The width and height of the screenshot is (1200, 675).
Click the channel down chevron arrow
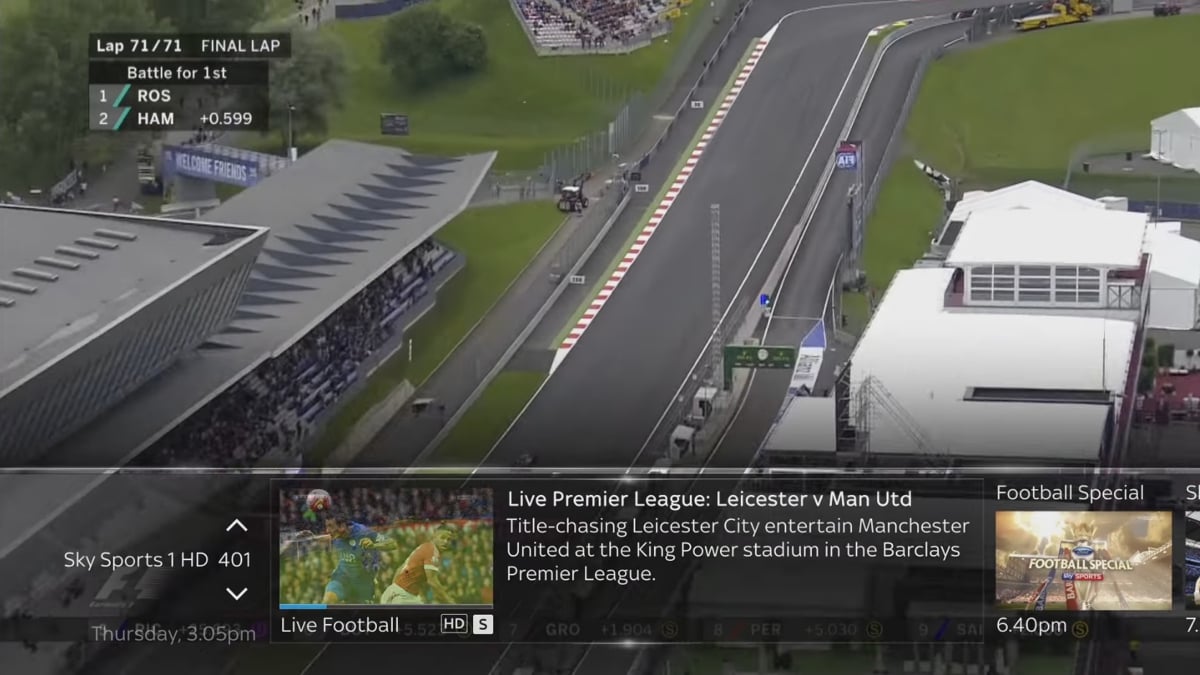[x=236, y=593]
